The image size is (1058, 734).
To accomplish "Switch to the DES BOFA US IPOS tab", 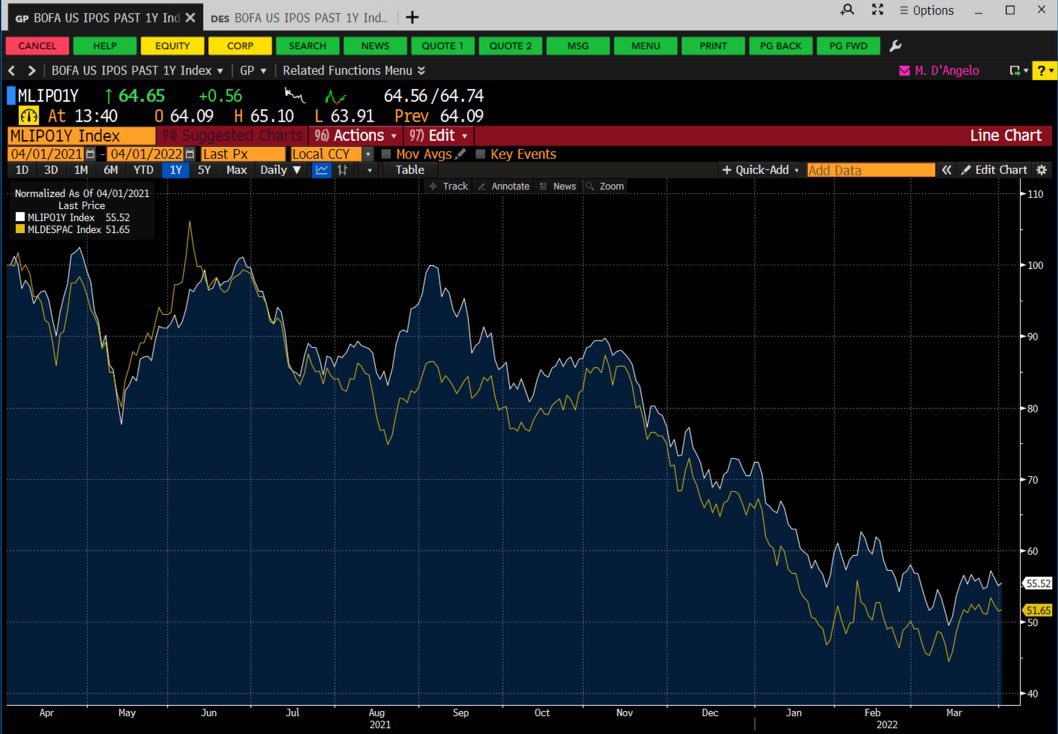I will (x=300, y=18).
